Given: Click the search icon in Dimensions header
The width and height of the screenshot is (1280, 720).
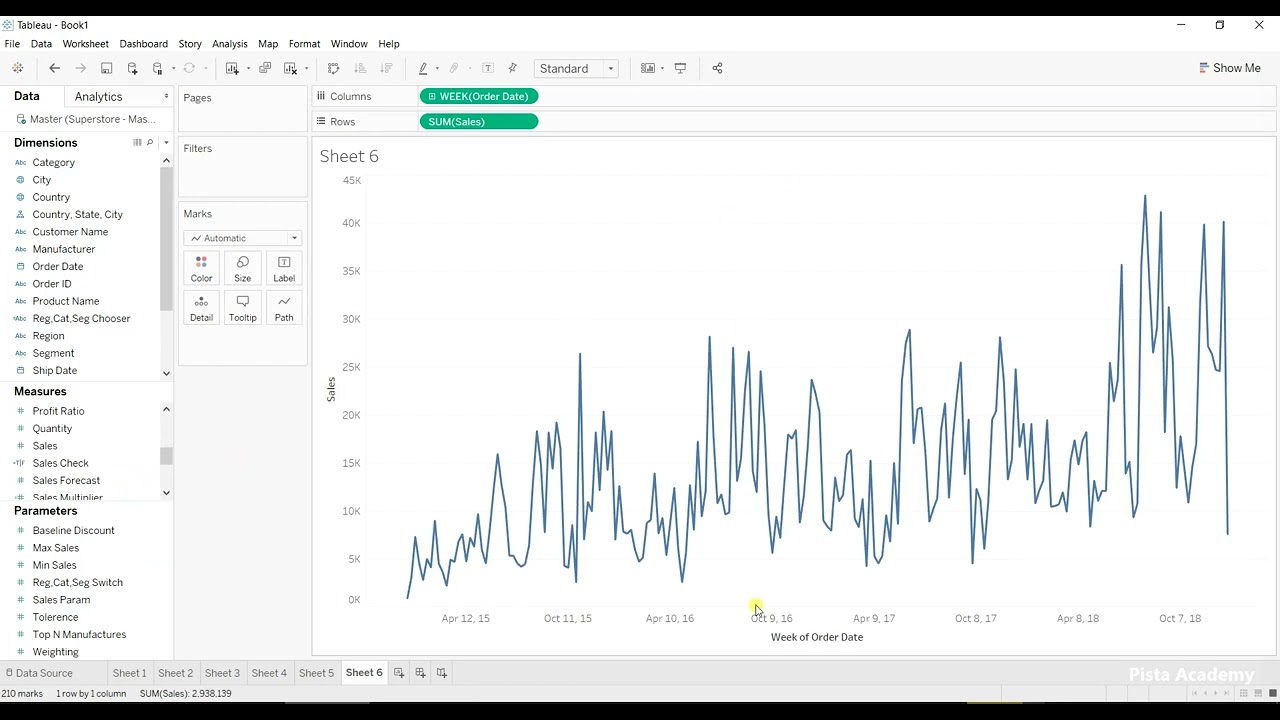Looking at the screenshot, I should point(150,143).
